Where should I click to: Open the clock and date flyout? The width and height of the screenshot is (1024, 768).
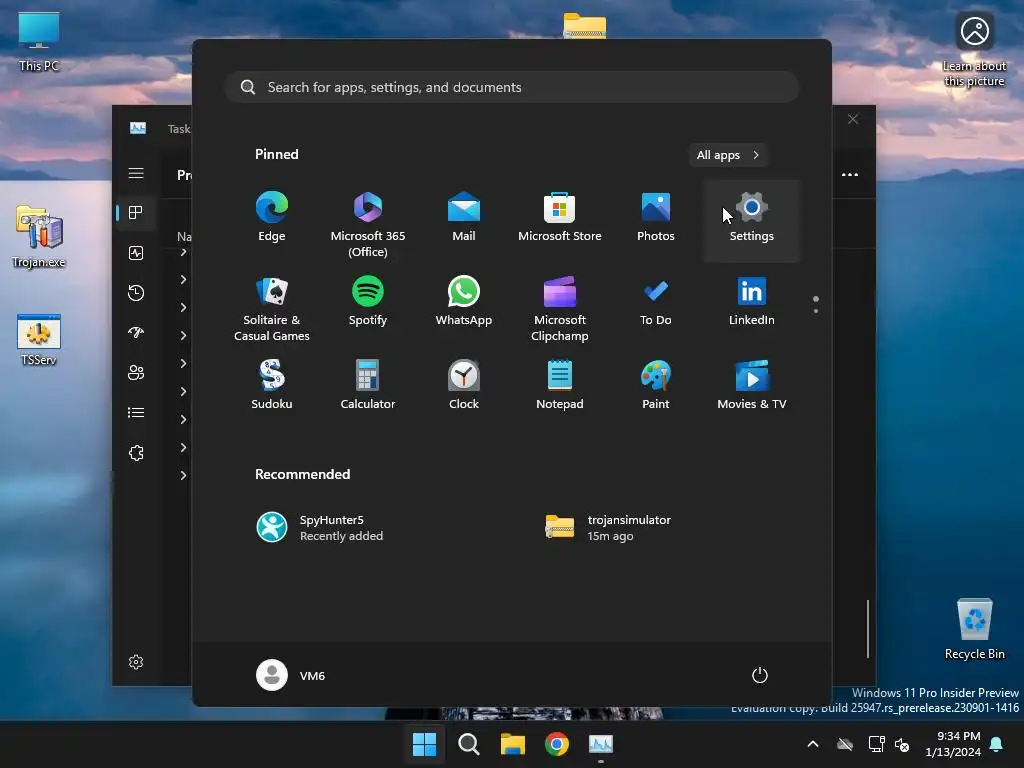pos(953,744)
